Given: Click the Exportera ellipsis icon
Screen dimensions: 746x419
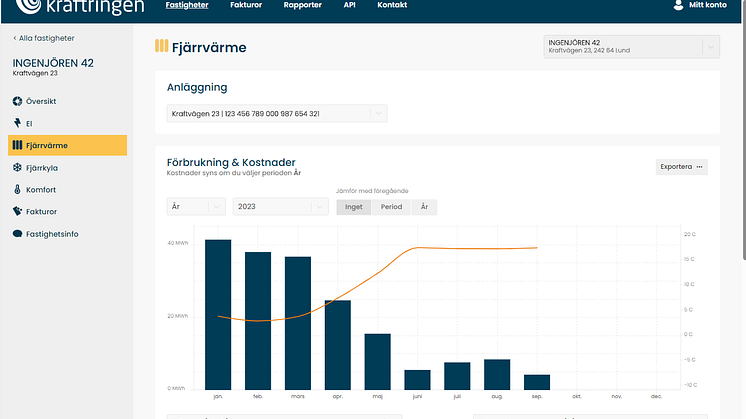Looking at the screenshot, I should pyautogui.click(x=699, y=167).
